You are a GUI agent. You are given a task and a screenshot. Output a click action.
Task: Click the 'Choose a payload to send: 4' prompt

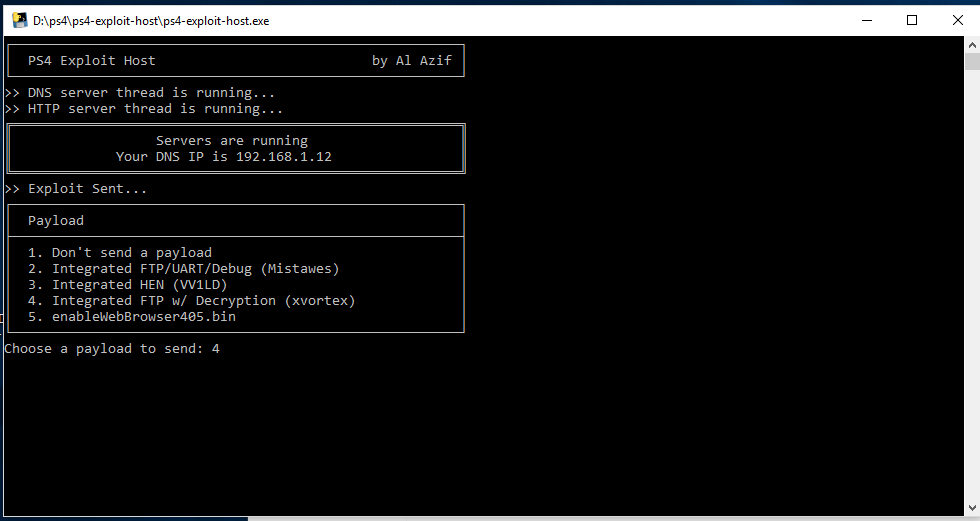point(112,349)
